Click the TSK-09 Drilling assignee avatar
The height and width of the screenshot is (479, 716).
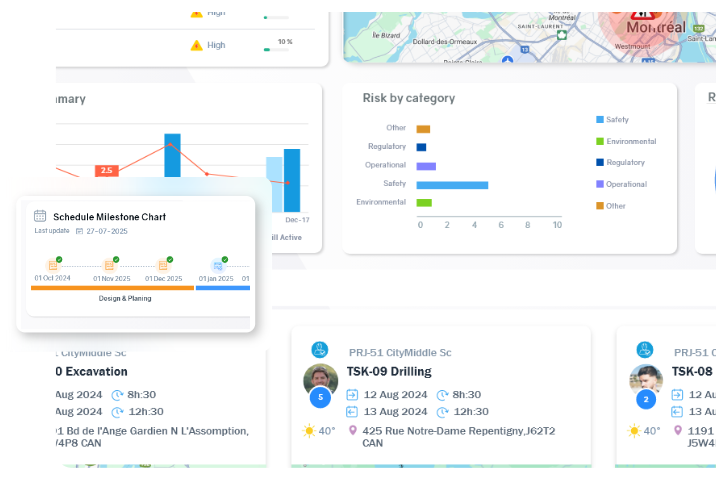click(320, 380)
